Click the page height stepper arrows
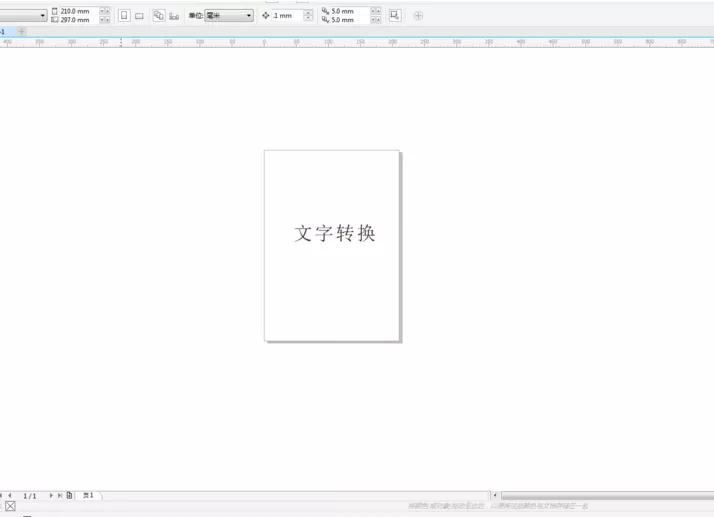This screenshot has width=714, height=517. (105, 20)
